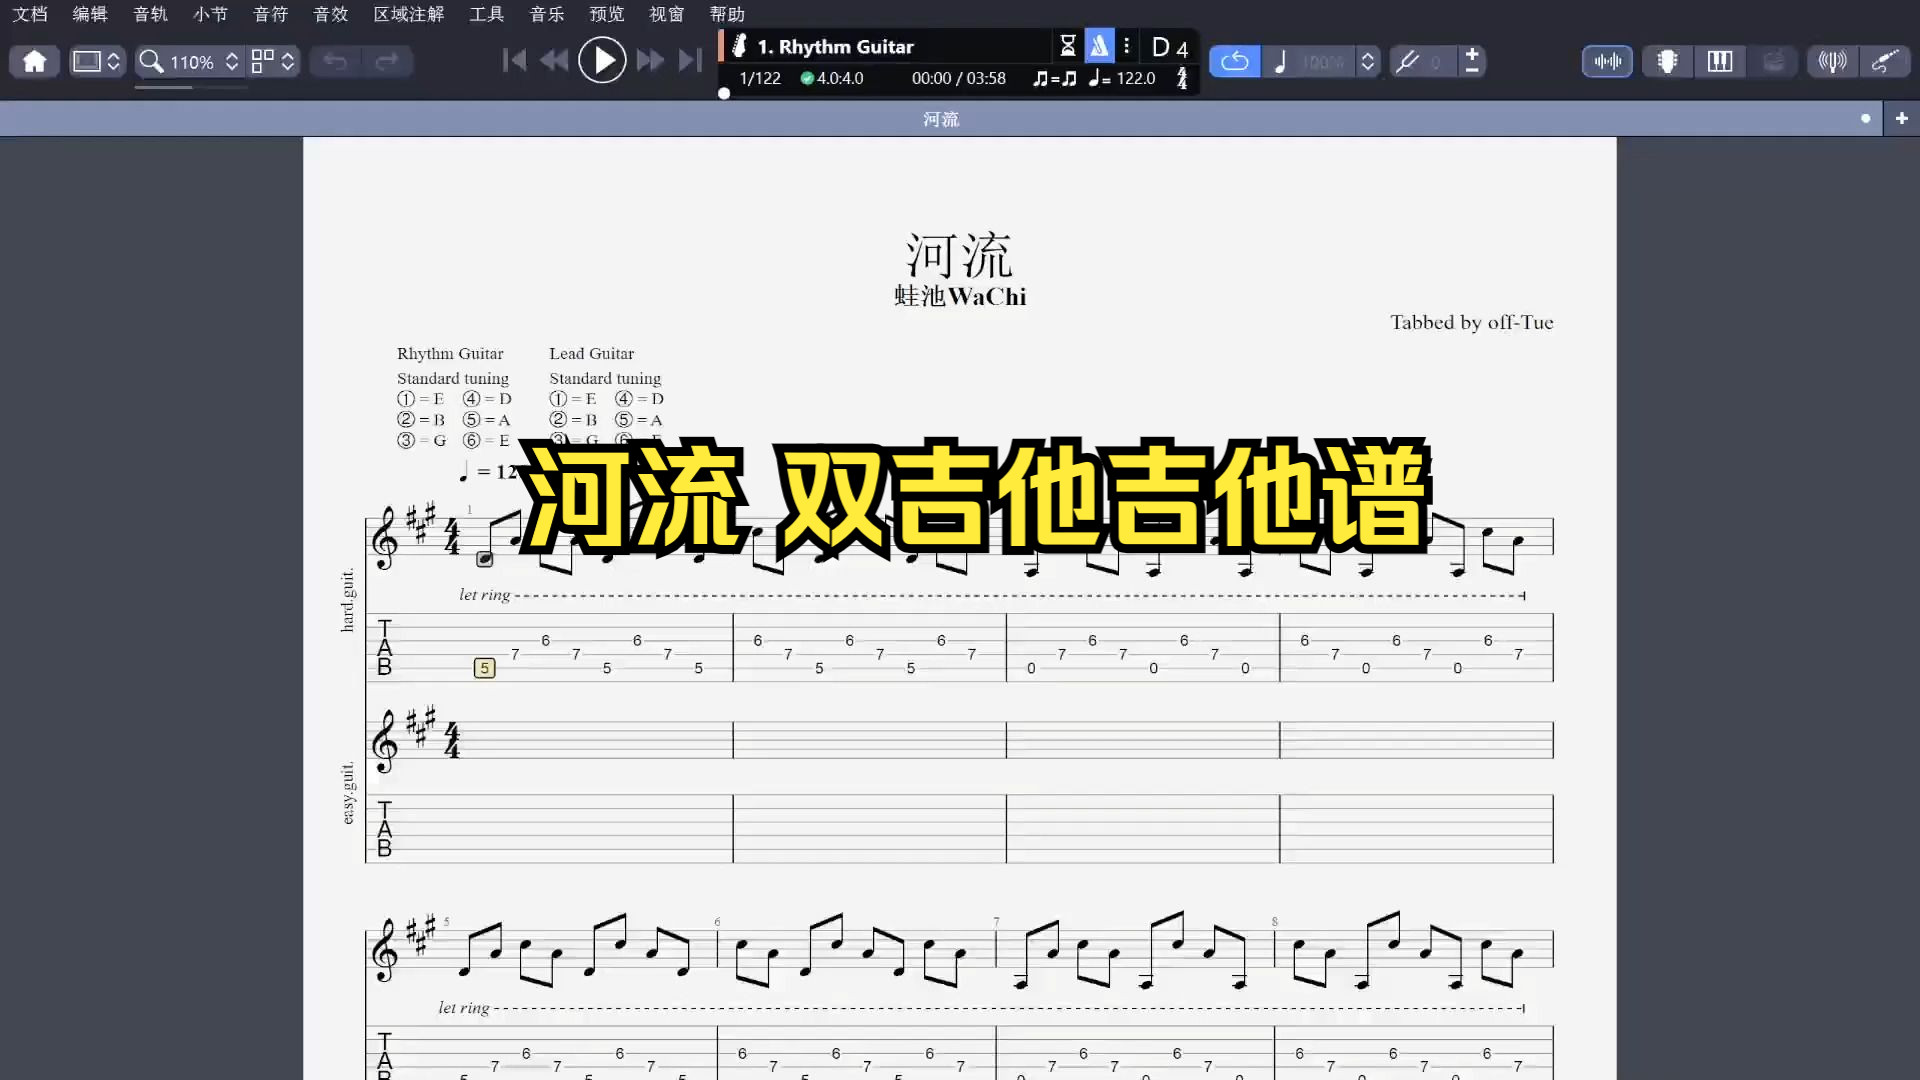This screenshot has height=1080, width=1920.
Task: Open the 音乐 menu
Action: tap(547, 14)
